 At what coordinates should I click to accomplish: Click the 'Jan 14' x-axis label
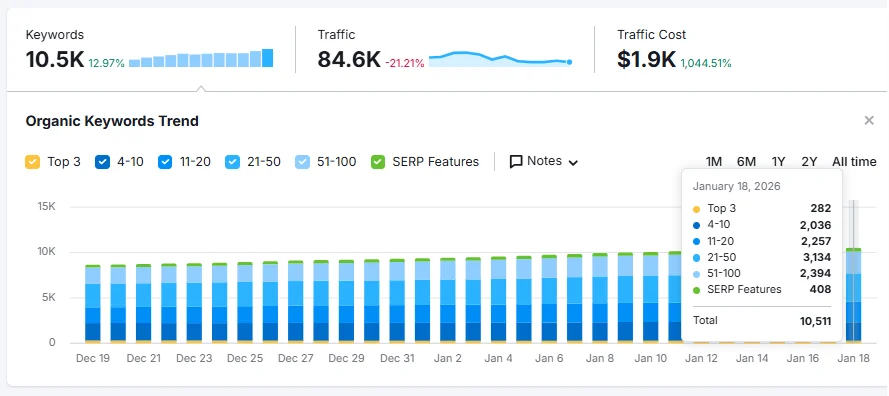pos(752,359)
